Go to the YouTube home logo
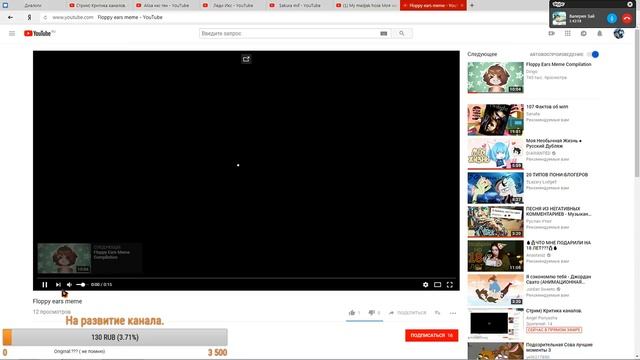The width and height of the screenshot is (640, 360). 39,33
